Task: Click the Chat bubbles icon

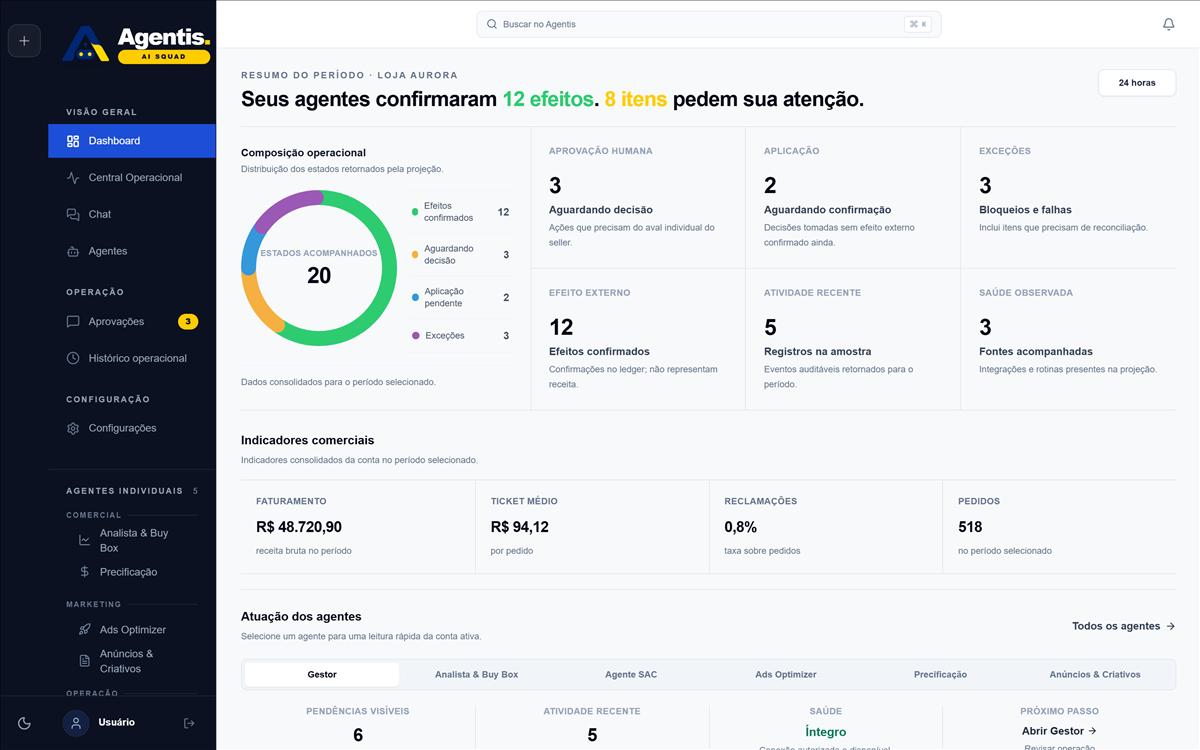Action: pyautogui.click(x=73, y=215)
